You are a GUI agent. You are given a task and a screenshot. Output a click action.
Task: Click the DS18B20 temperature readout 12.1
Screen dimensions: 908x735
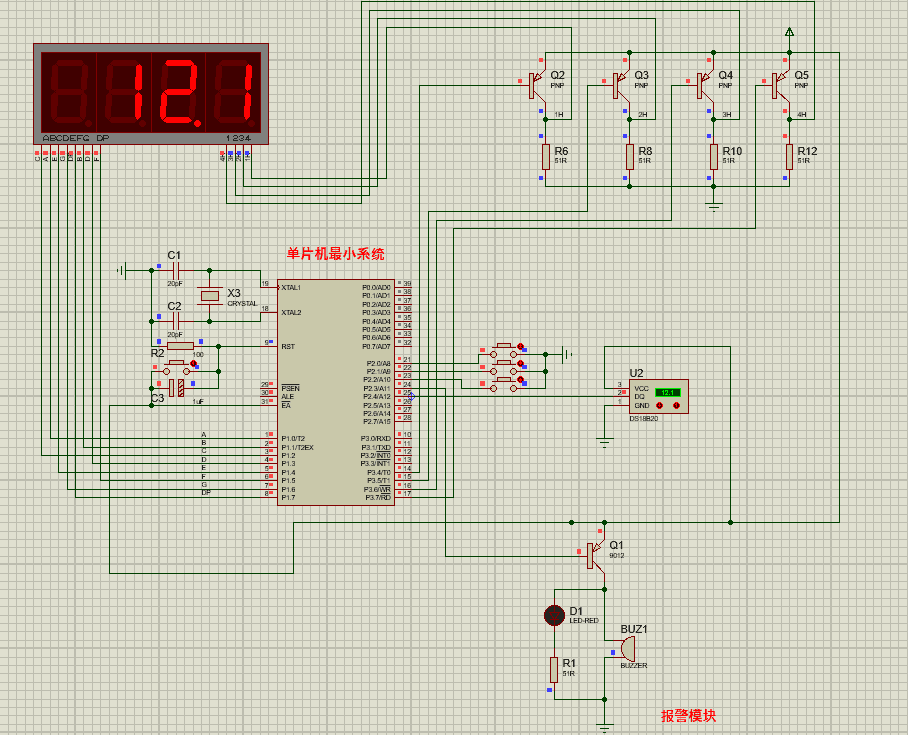click(668, 393)
